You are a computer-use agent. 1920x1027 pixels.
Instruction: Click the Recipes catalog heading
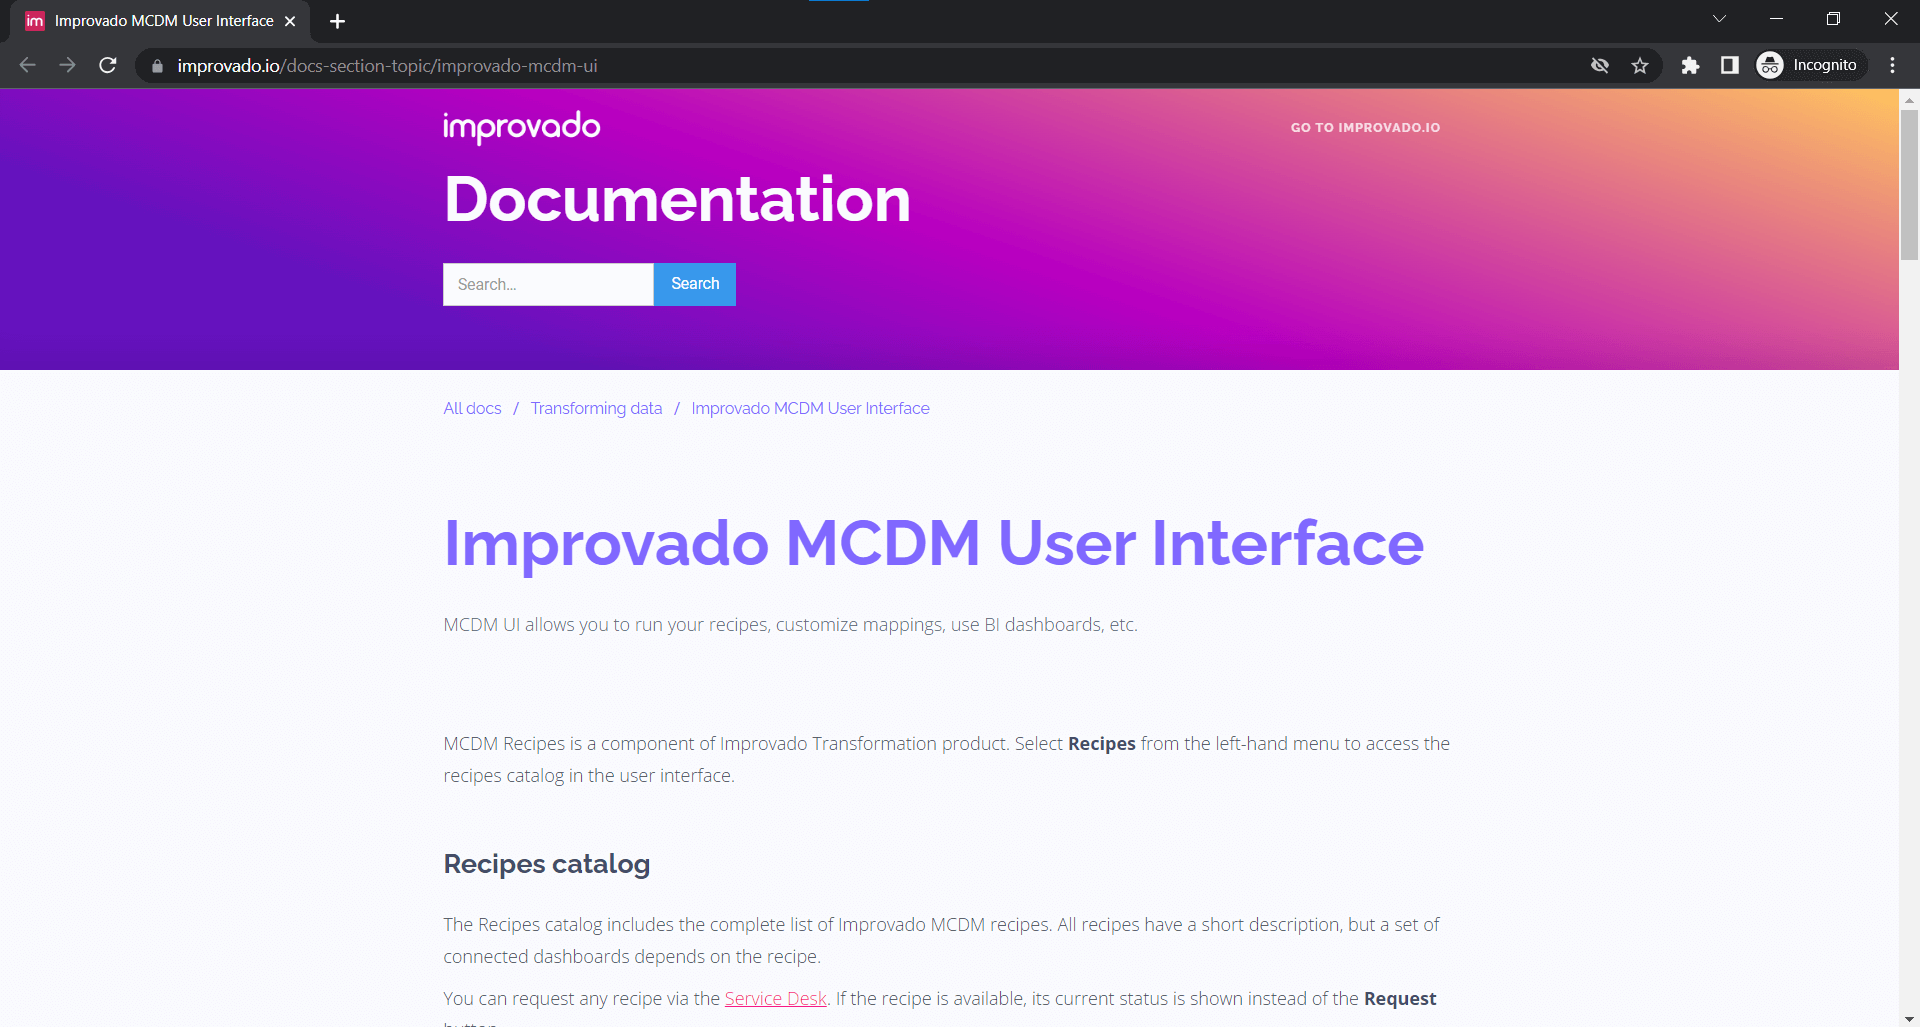(546, 863)
